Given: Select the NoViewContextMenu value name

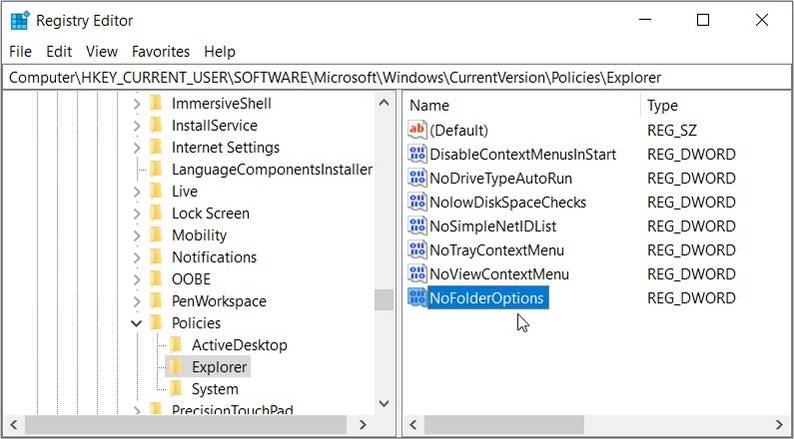Looking at the screenshot, I should coord(499,274).
